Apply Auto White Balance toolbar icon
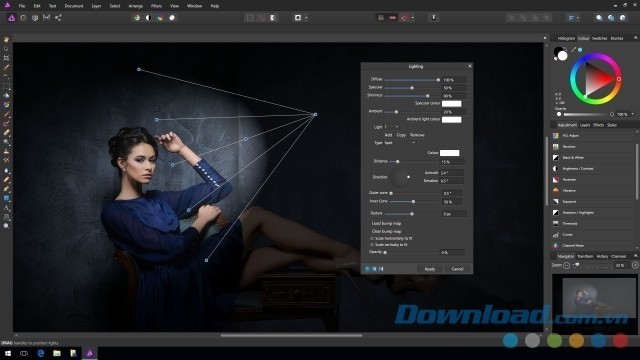The height and width of the screenshot is (360, 640). tap(172, 18)
